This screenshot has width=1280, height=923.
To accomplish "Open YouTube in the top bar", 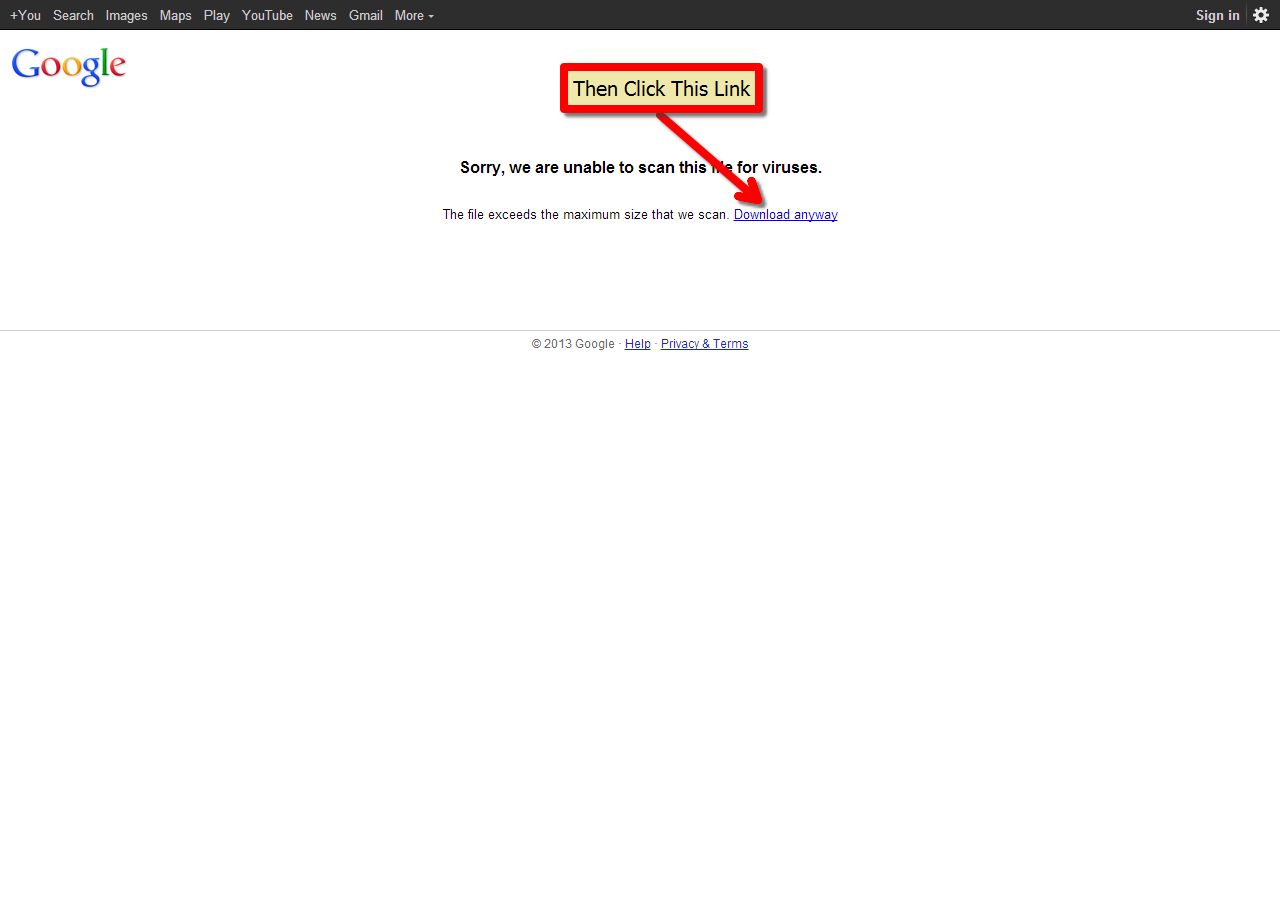I will 267,15.
